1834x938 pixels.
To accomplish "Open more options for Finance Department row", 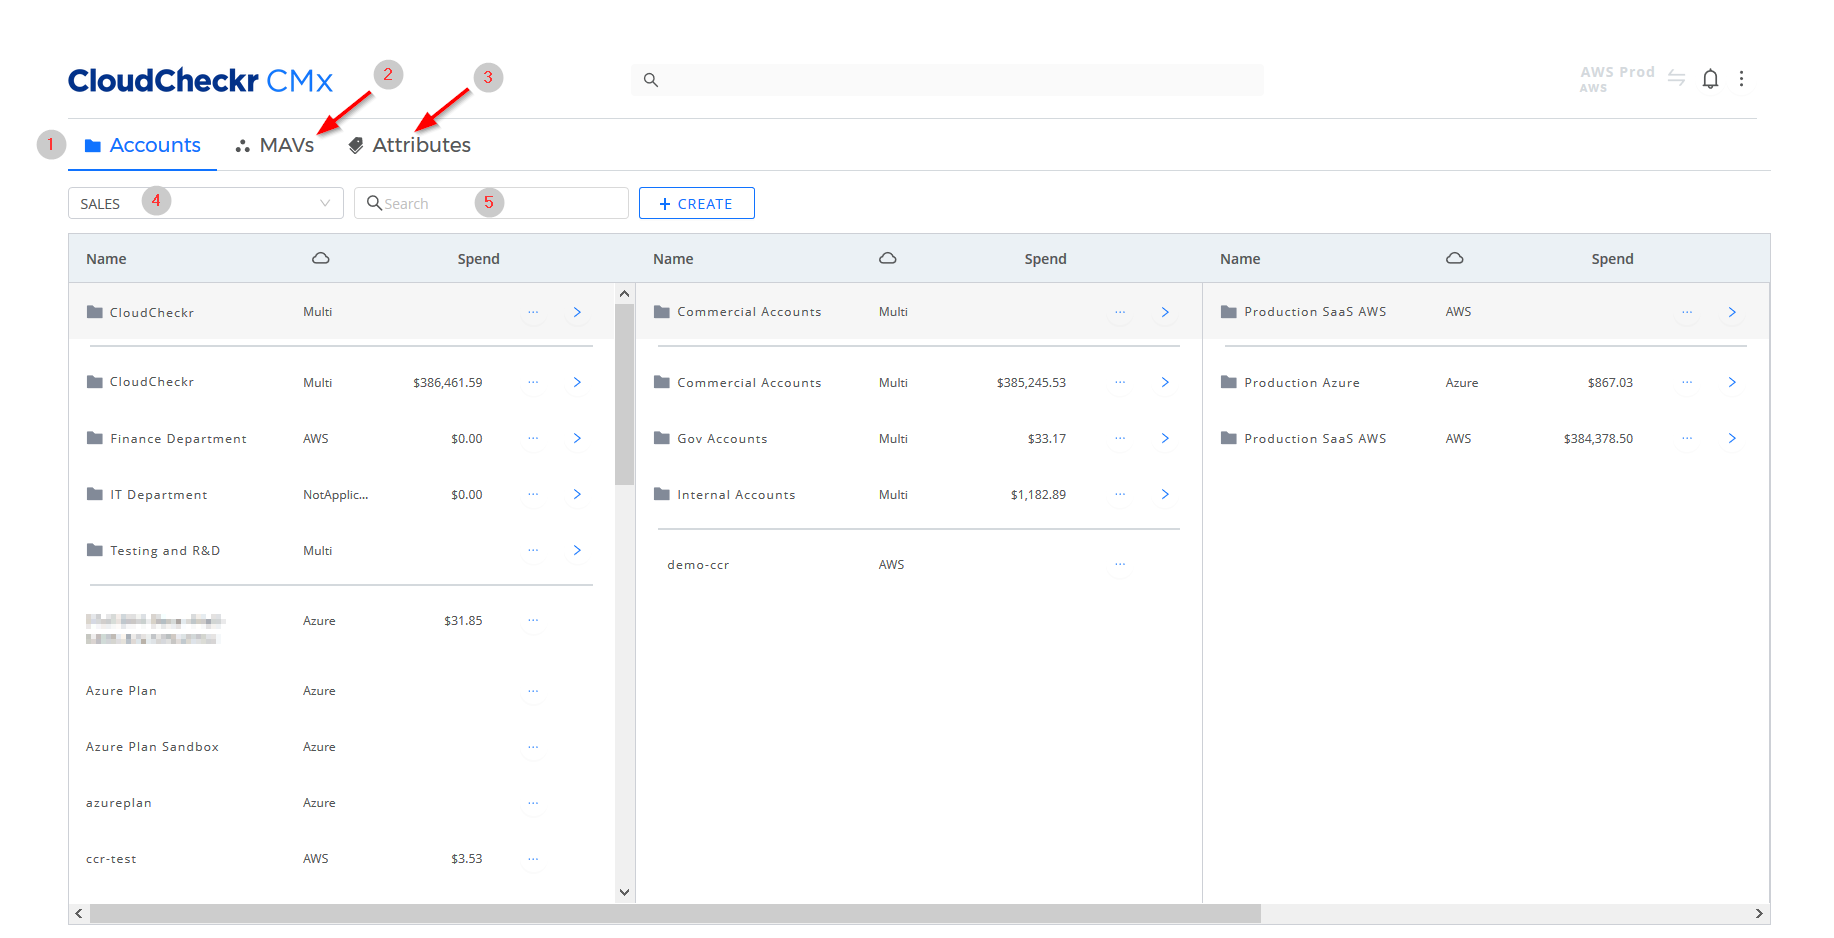I will click(533, 438).
